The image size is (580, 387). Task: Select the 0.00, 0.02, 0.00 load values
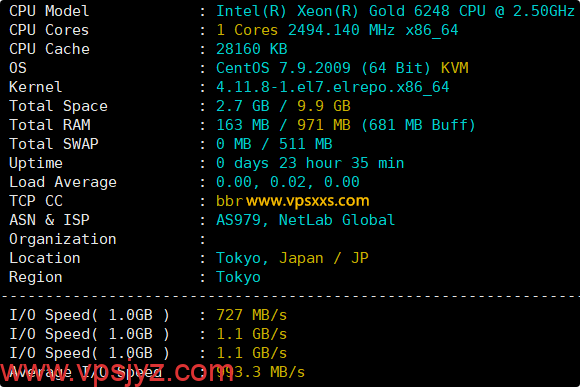point(288,182)
